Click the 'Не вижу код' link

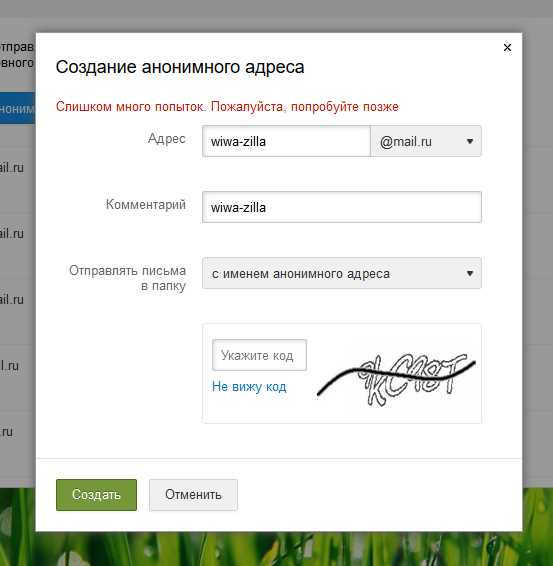249,387
